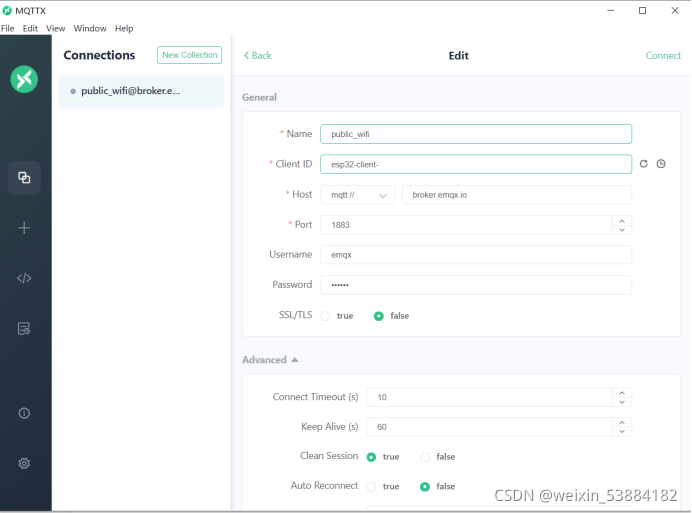The width and height of the screenshot is (692, 513).
Task: Click the Port field showing 1883
Action: (x=466, y=225)
